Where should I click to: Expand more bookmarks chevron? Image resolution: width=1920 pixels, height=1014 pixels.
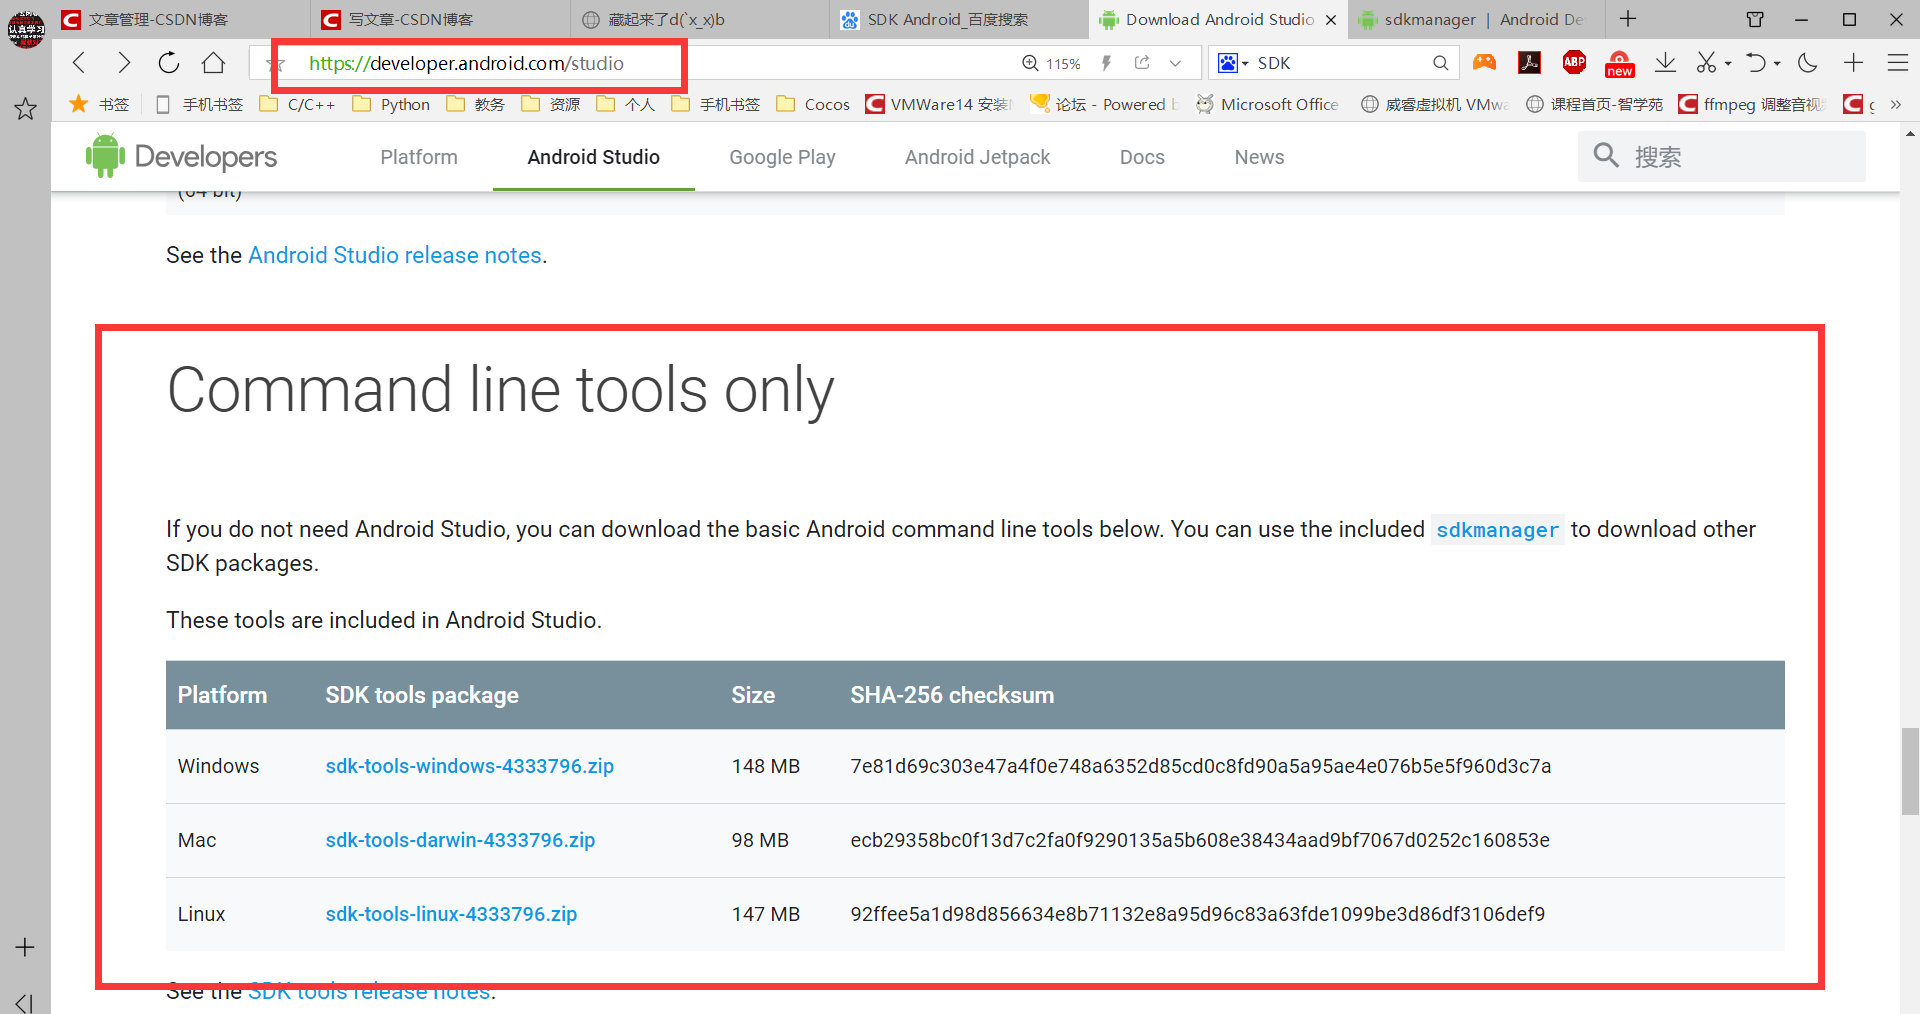[1896, 104]
